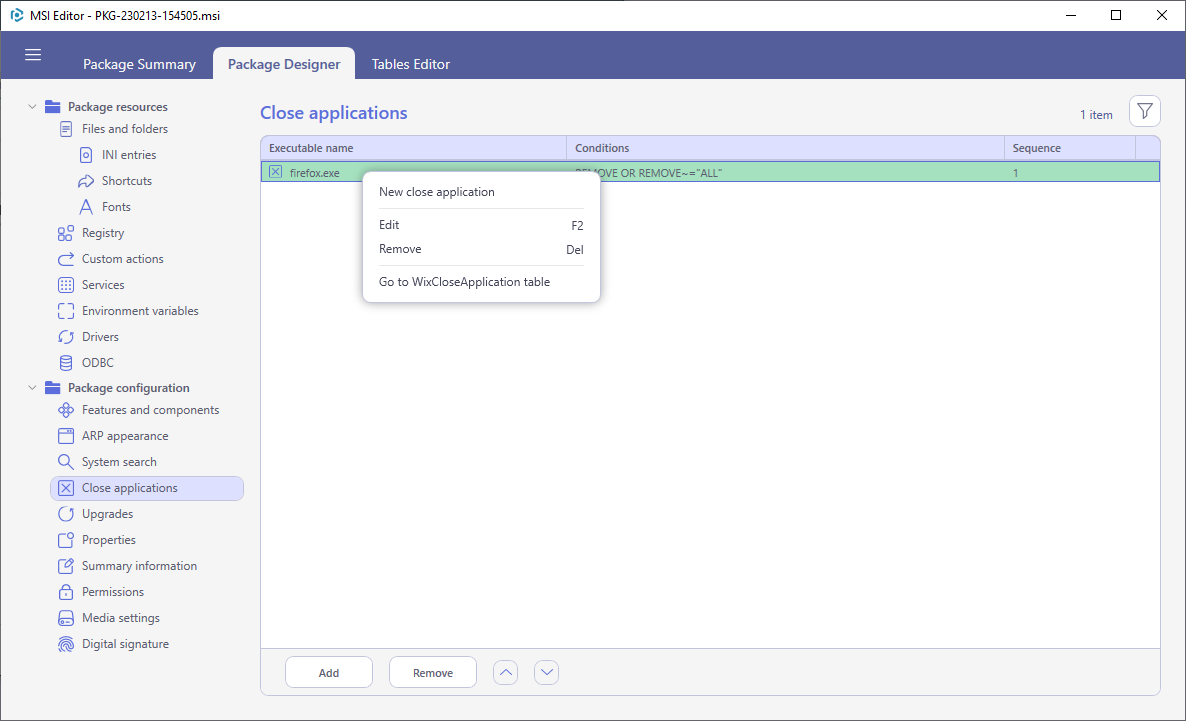Click the INI entries icon
The image size is (1186, 721).
86,155
